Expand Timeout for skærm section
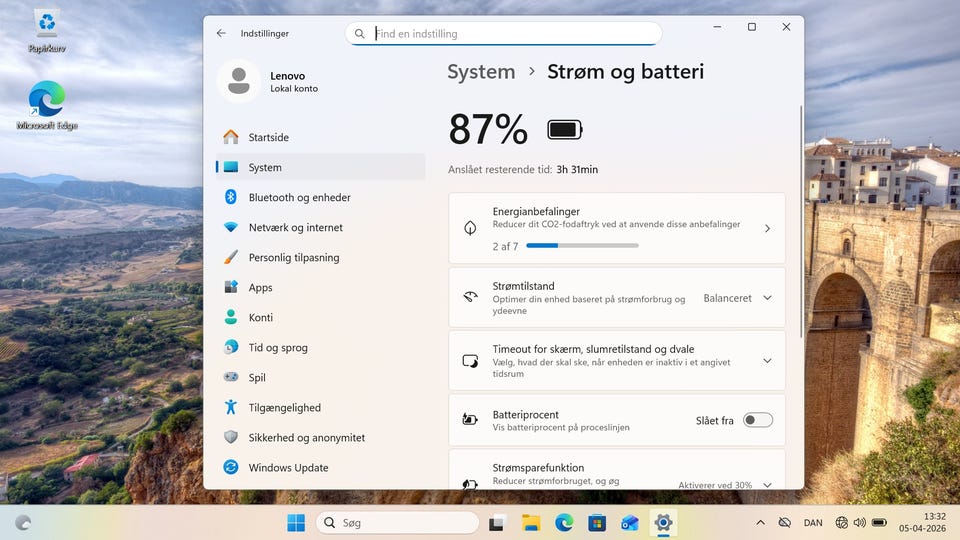The image size is (960, 540). (767, 361)
